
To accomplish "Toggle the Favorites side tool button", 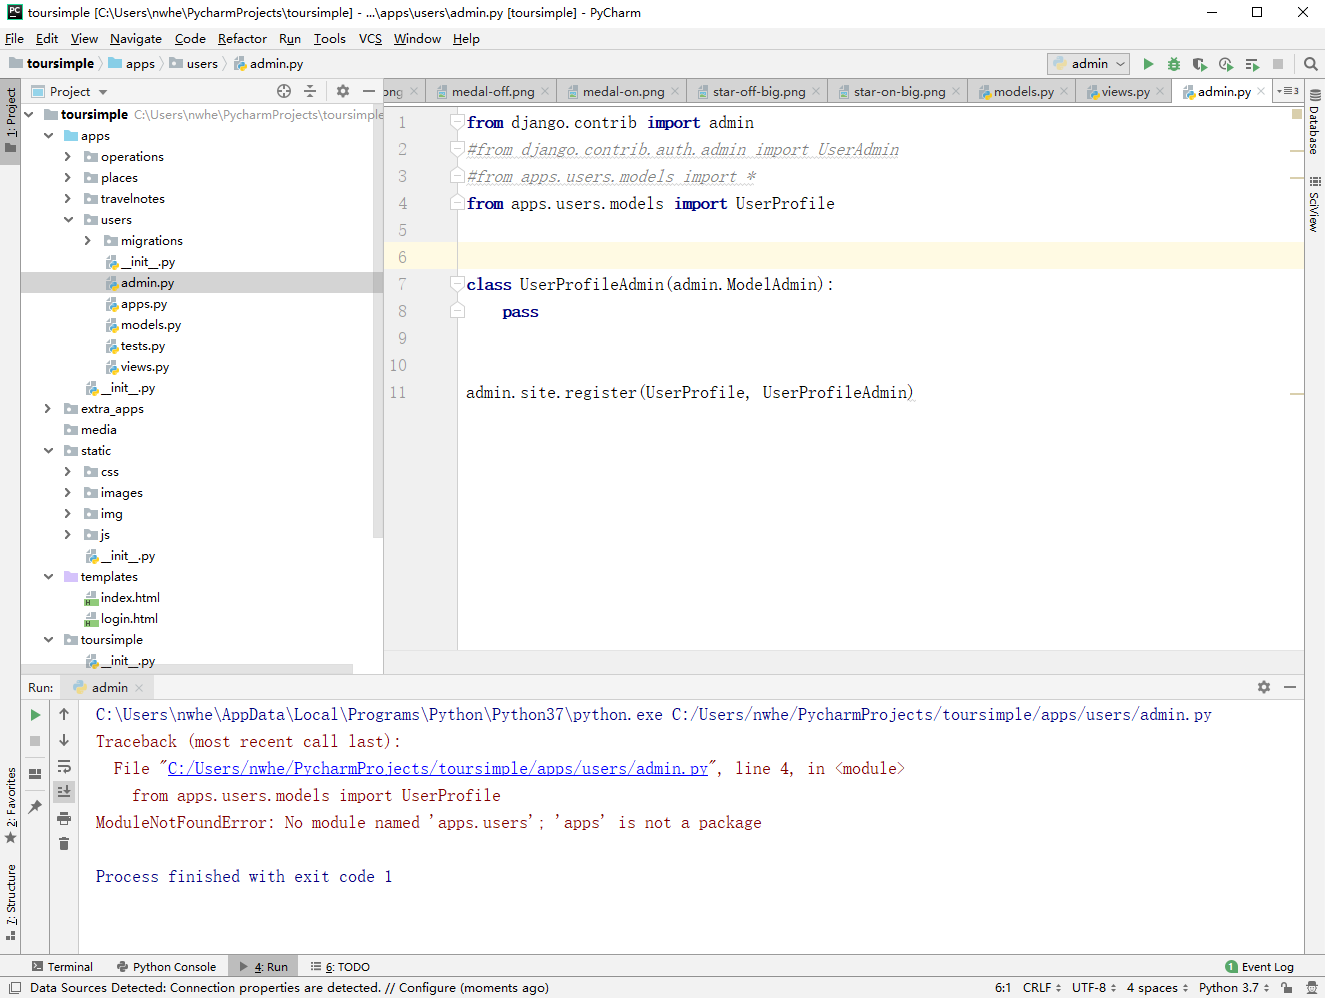I will pos(10,805).
